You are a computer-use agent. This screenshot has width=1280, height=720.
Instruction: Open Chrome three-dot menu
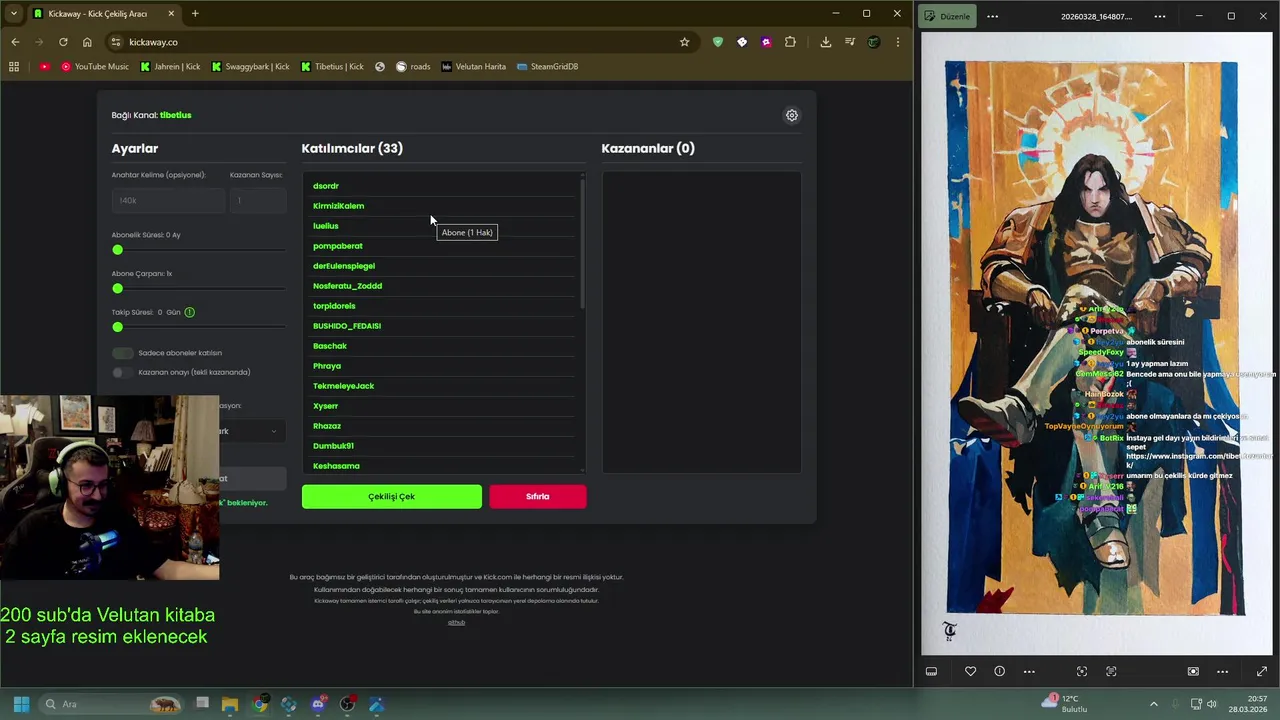coord(898,42)
